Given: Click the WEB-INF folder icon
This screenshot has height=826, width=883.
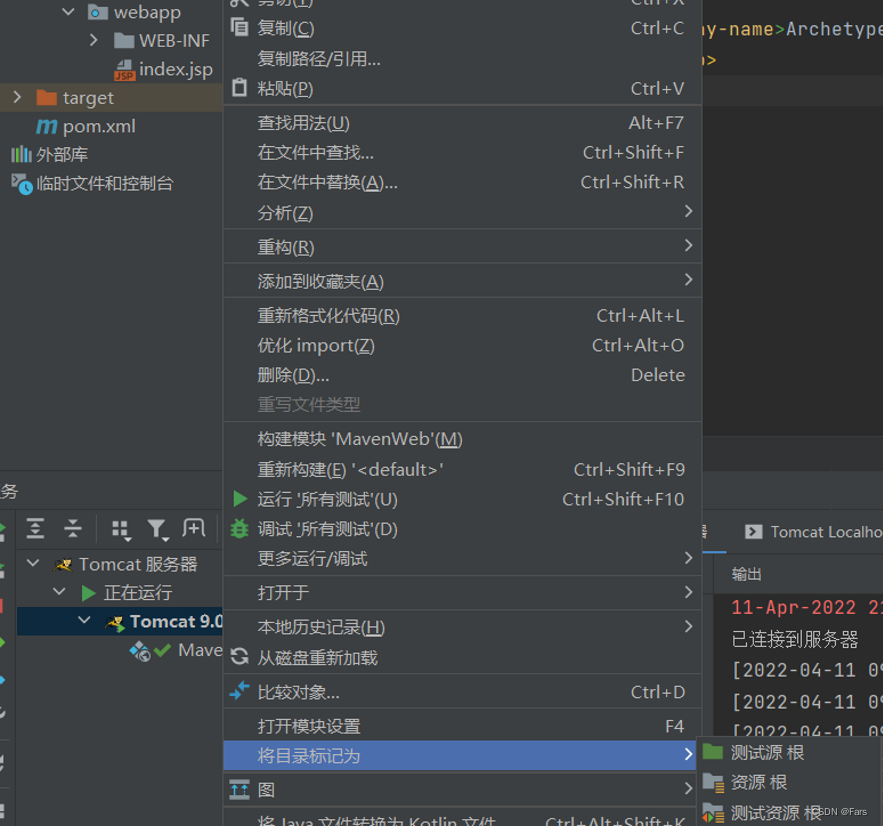Looking at the screenshot, I should [124, 41].
